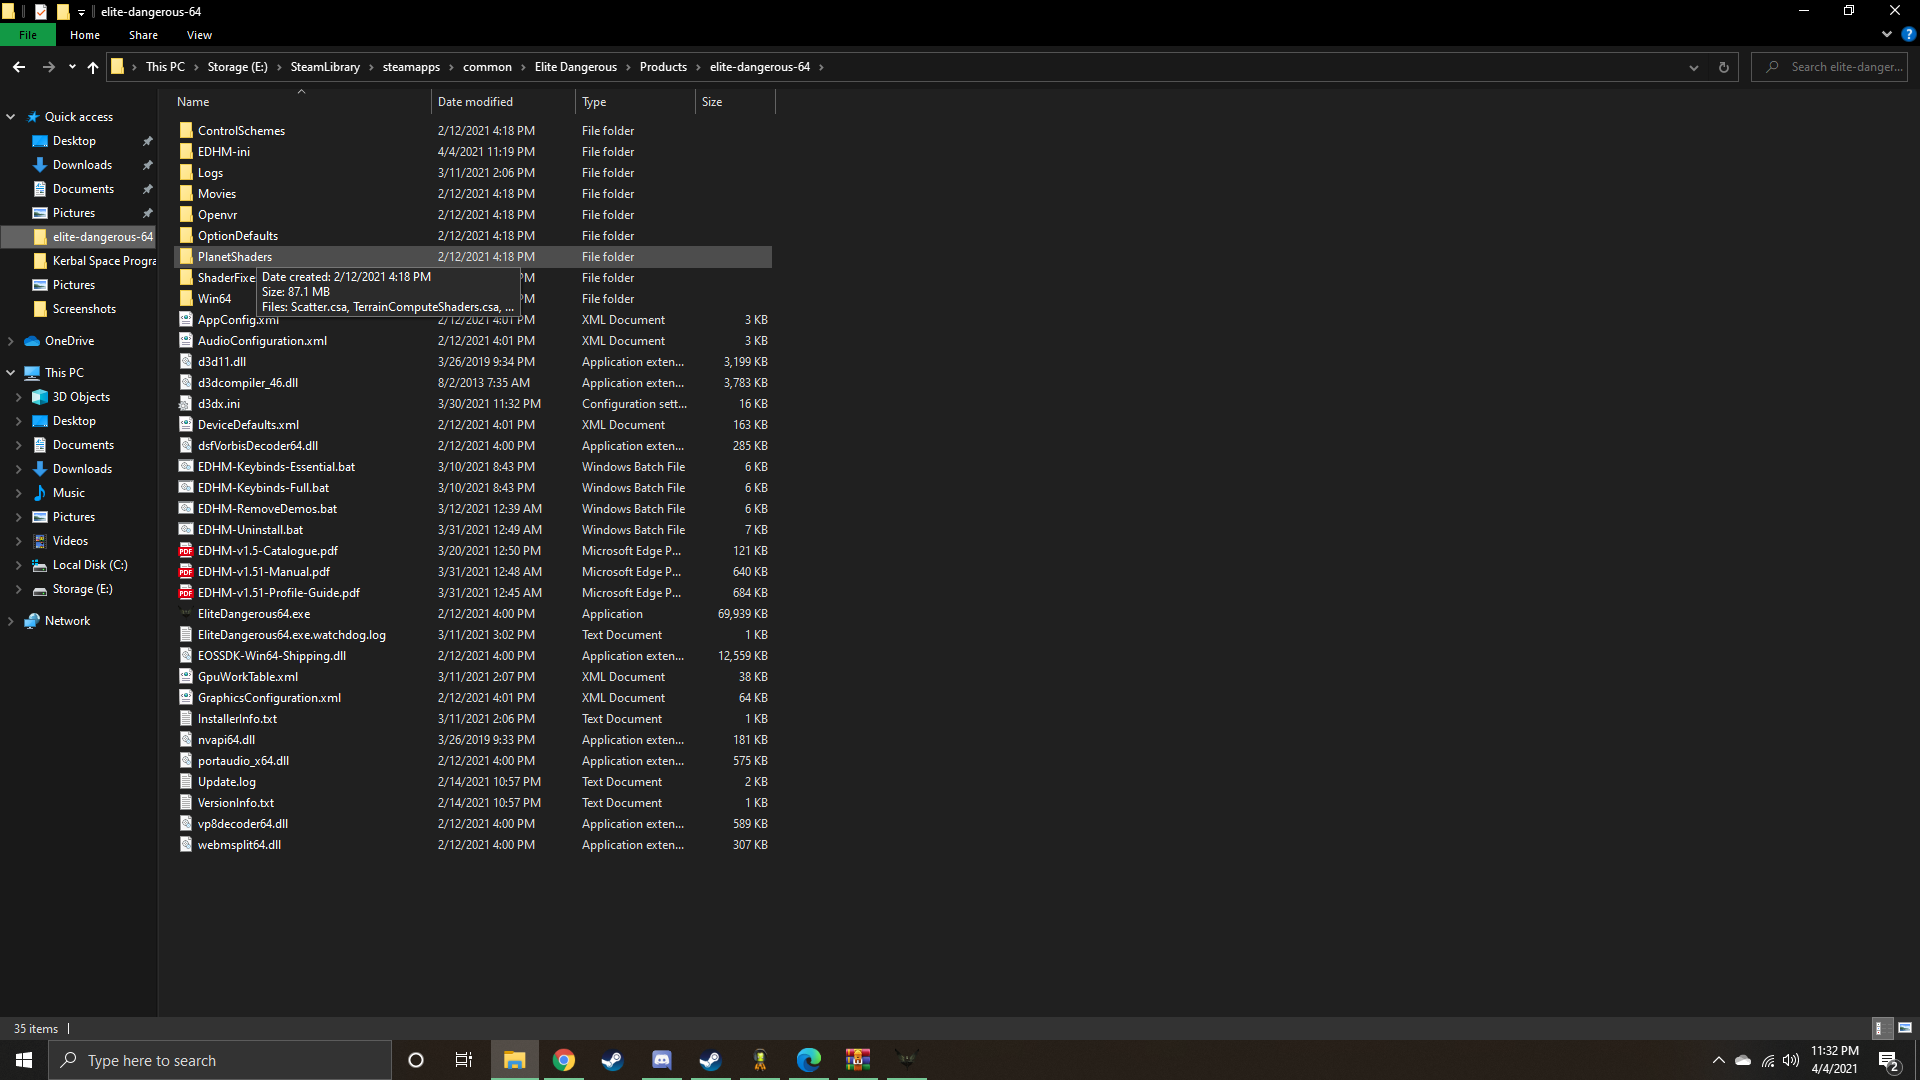The image size is (1920, 1080).
Task: Click Elite Dangerous in breadcrumb path
Action: tap(576, 67)
